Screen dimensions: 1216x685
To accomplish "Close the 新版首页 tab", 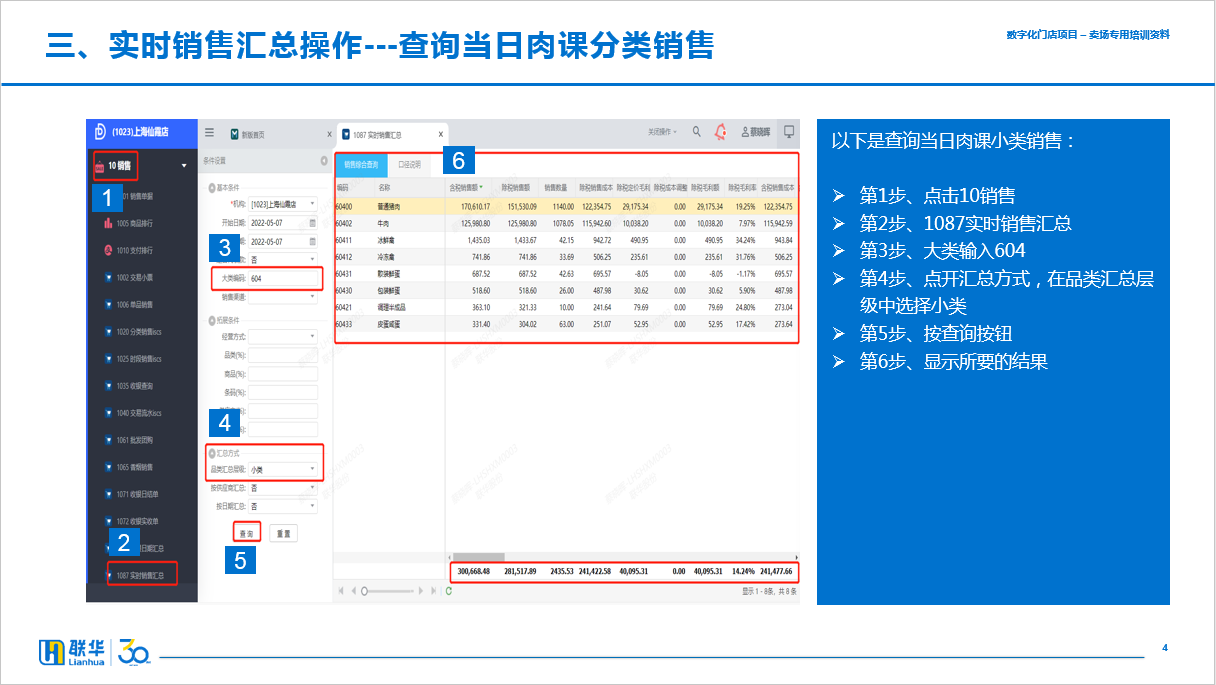I will point(329,134).
